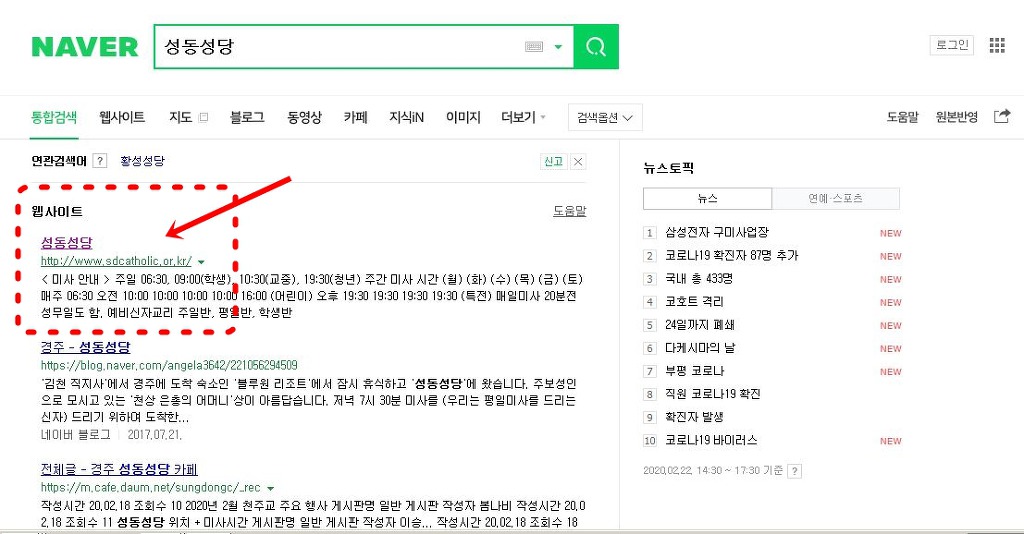This screenshot has height=534, width=1024.
Task: Expand arrow next to sdcatholic.or.kr URL
Action: pyautogui.click(x=201, y=262)
